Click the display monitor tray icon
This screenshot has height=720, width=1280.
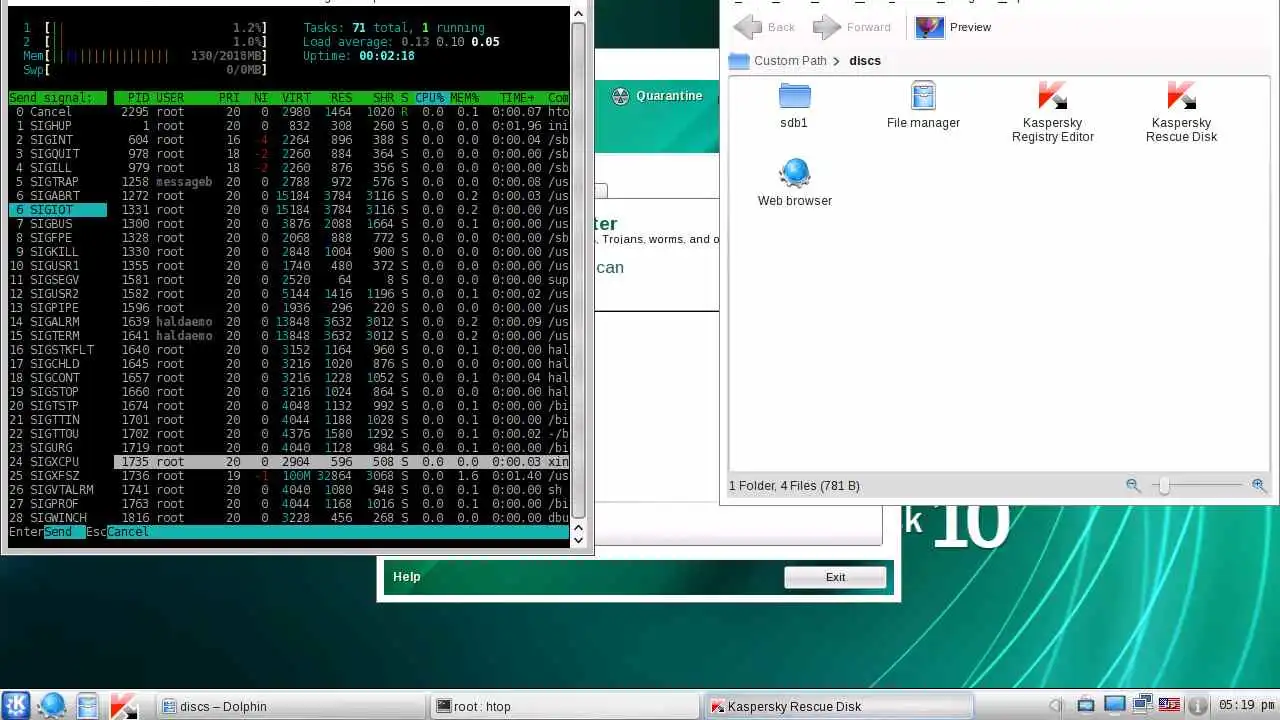pyautogui.click(x=1114, y=705)
